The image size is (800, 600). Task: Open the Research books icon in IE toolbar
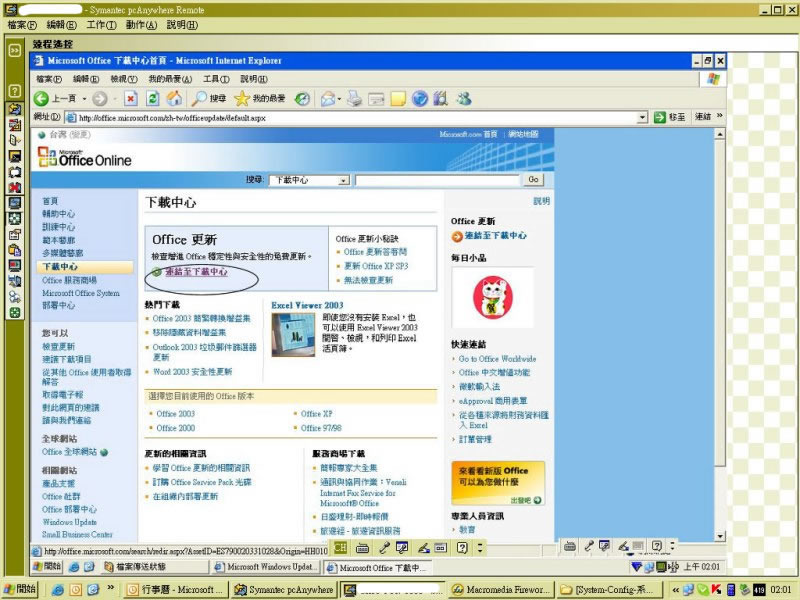point(440,98)
